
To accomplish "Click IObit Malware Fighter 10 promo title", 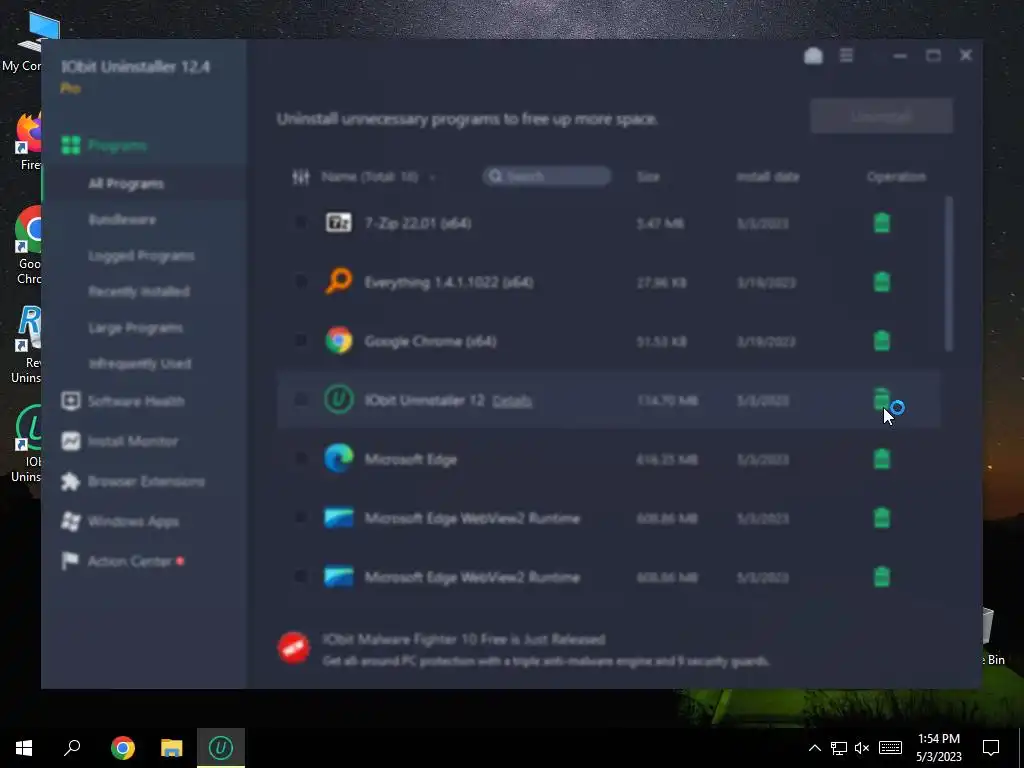I will pos(464,639).
